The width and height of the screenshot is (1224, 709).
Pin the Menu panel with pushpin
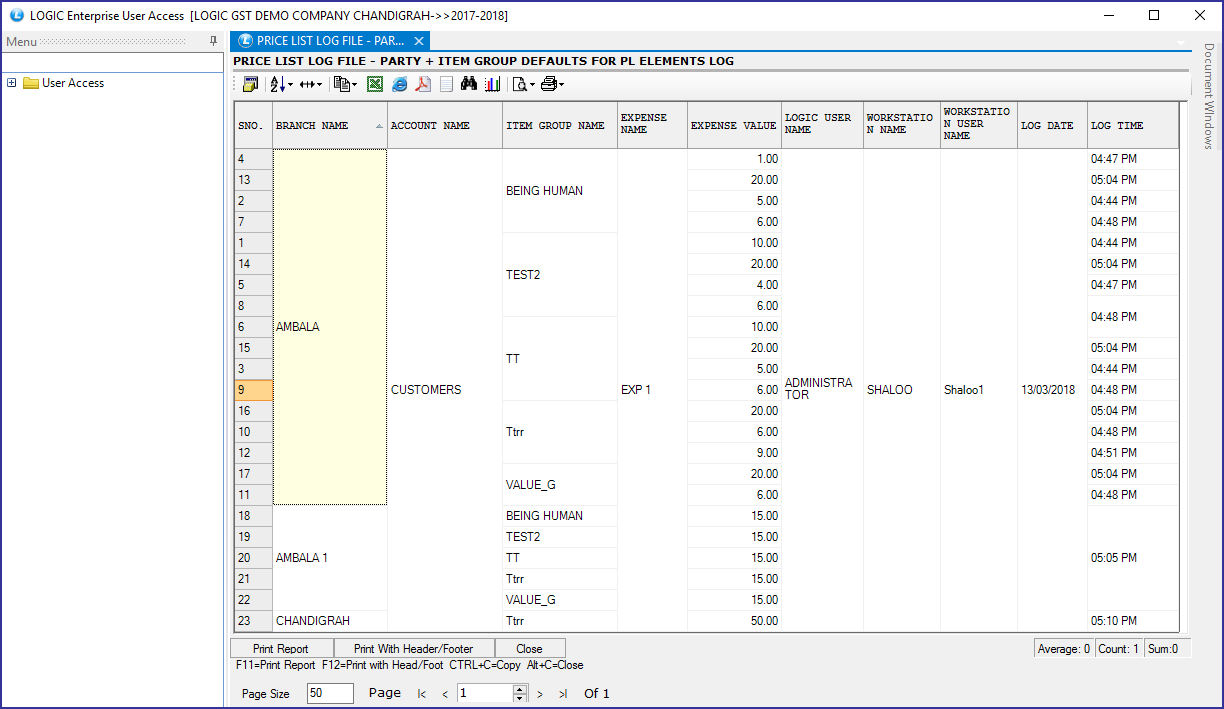click(213, 41)
